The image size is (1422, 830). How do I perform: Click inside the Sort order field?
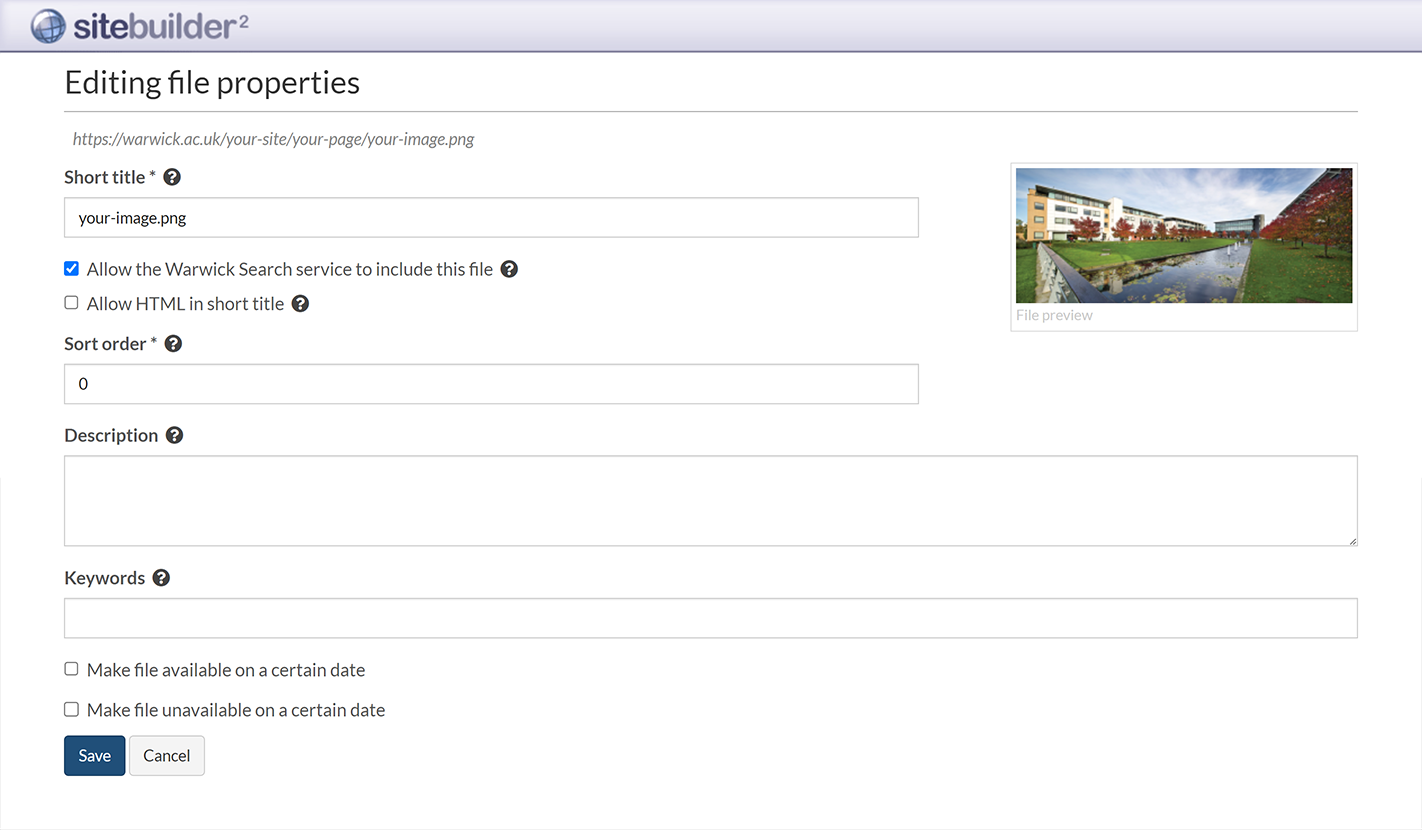coord(490,384)
